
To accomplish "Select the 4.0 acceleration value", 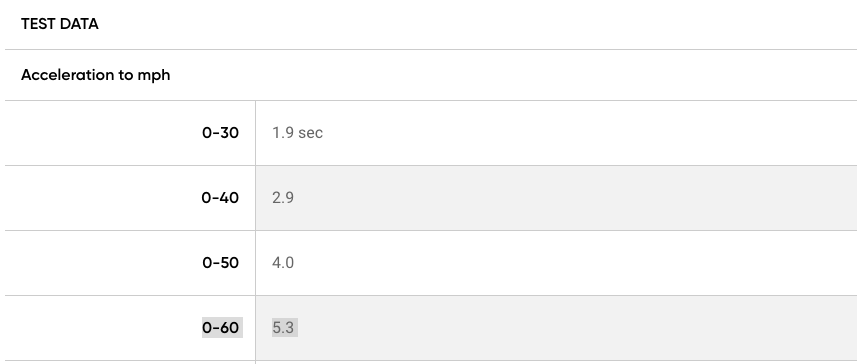I will 283,262.
